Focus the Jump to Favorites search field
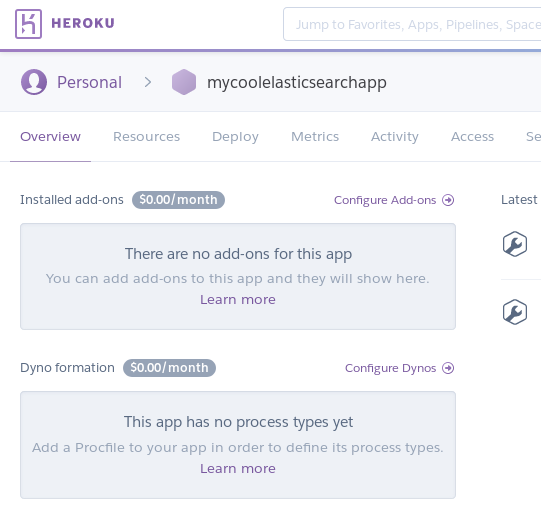The height and width of the screenshot is (517, 541). (412, 24)
